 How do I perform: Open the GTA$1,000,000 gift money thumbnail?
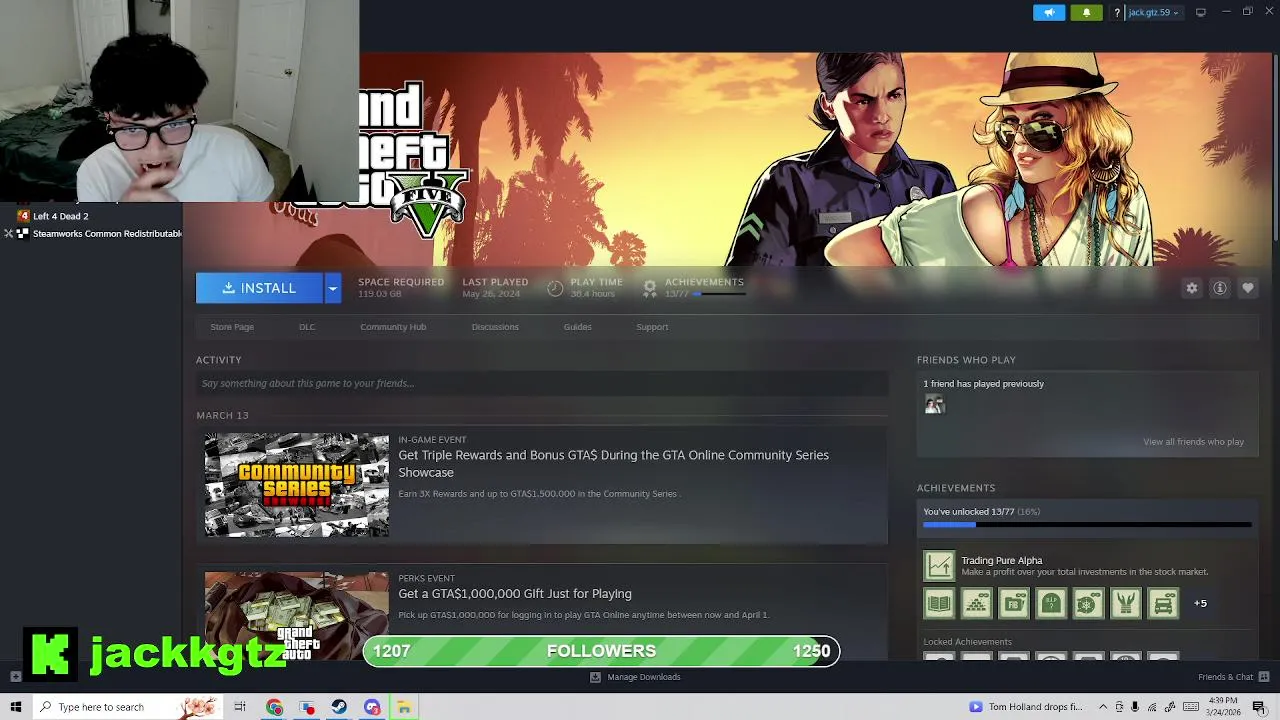pyautogui.click(x=297, y=615)
